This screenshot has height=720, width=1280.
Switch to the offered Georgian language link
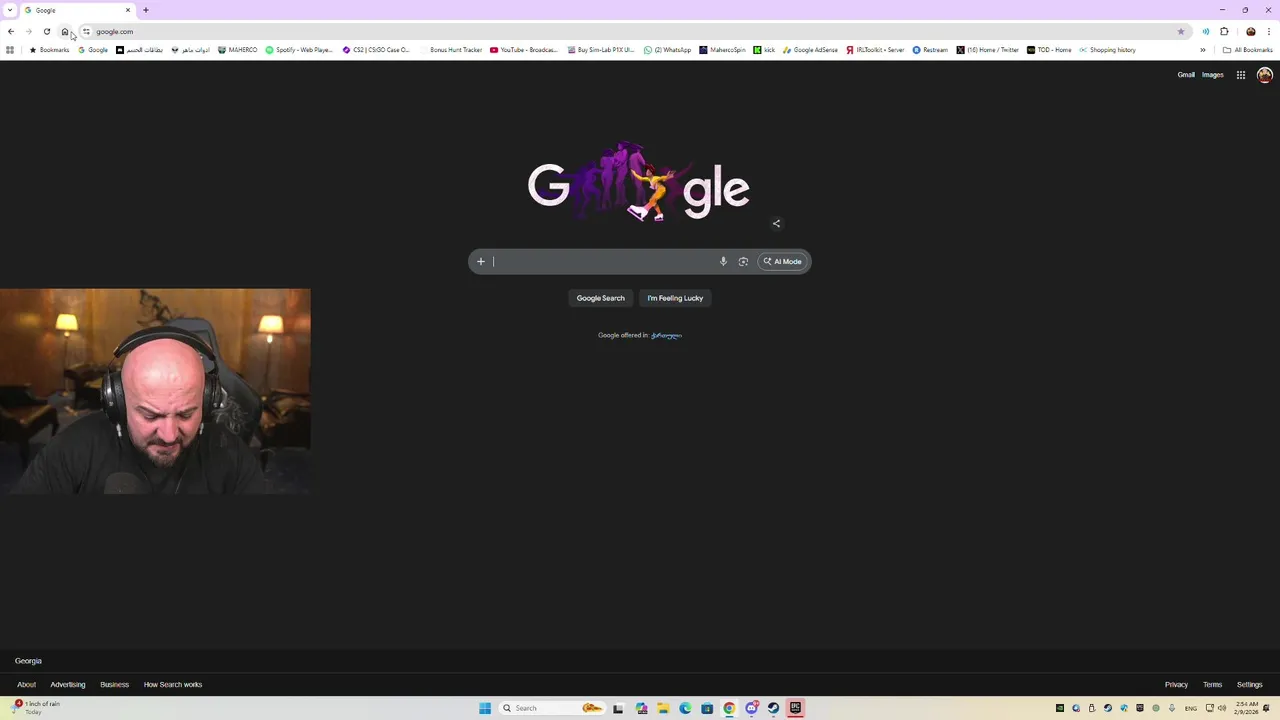[x=666, y=336]
